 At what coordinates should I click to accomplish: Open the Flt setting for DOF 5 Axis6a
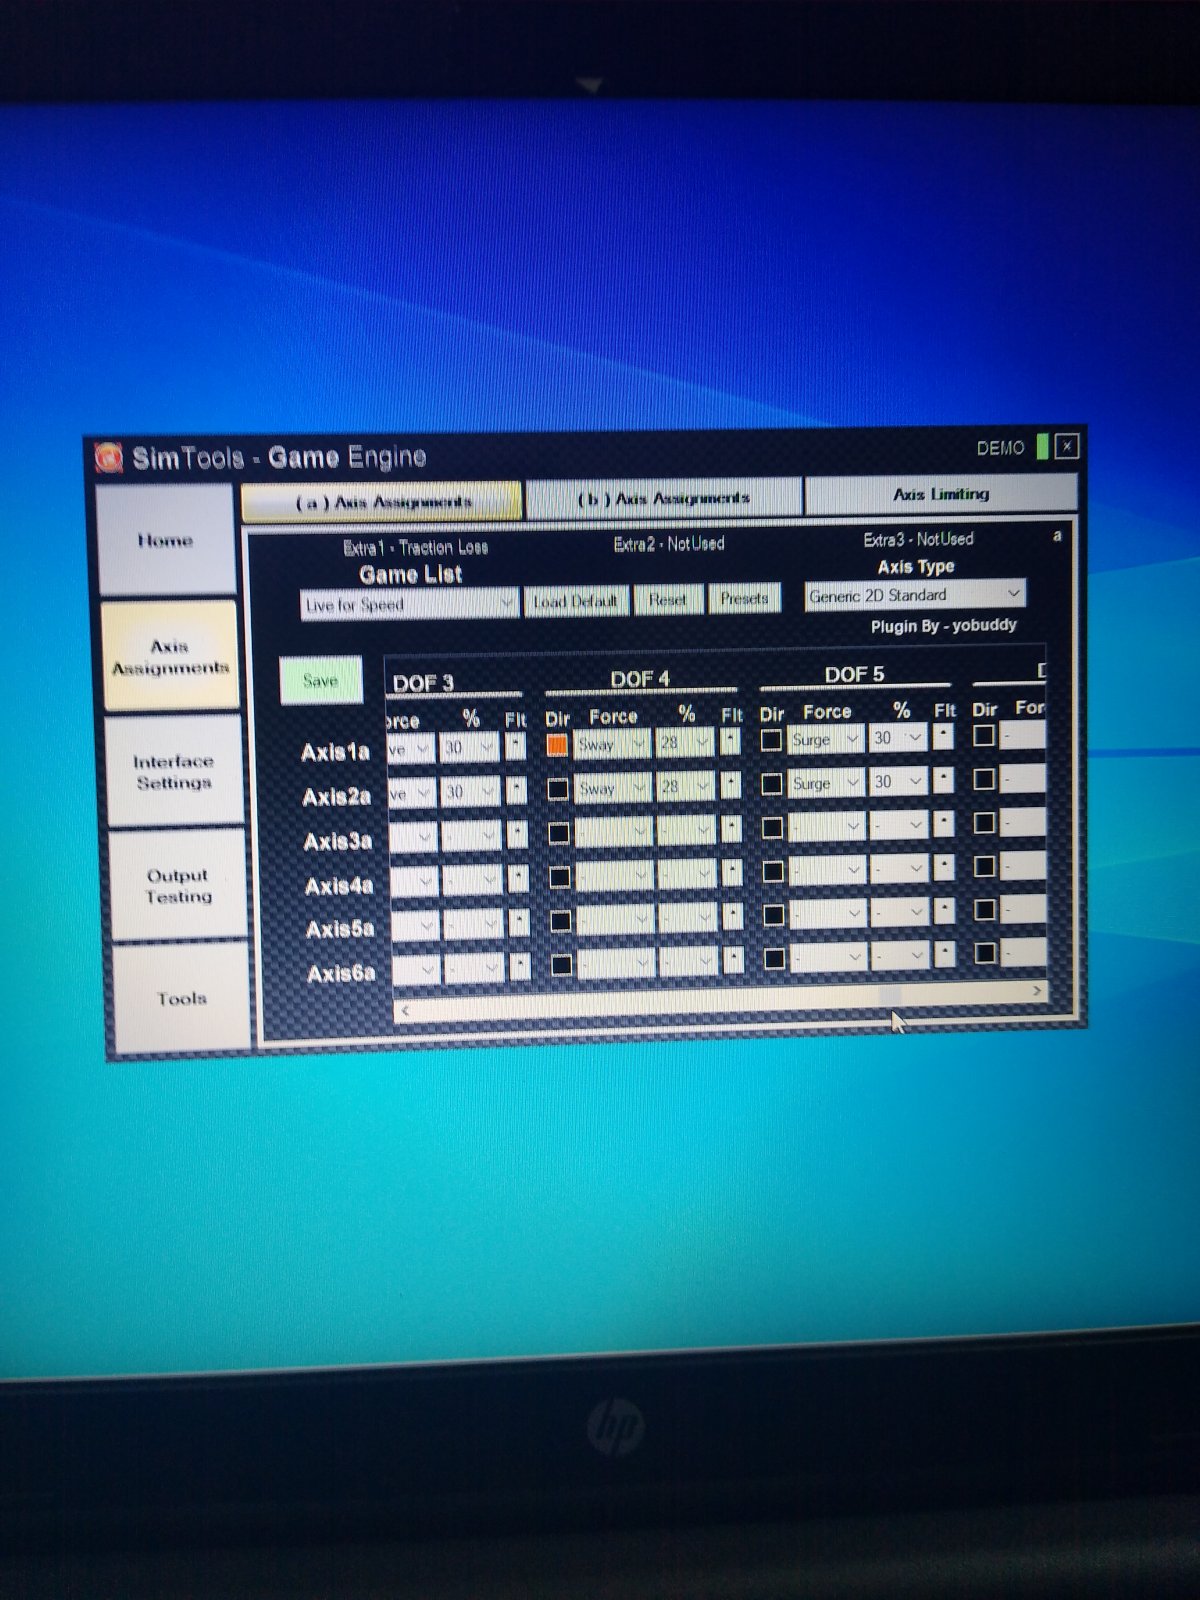[944, 954]
